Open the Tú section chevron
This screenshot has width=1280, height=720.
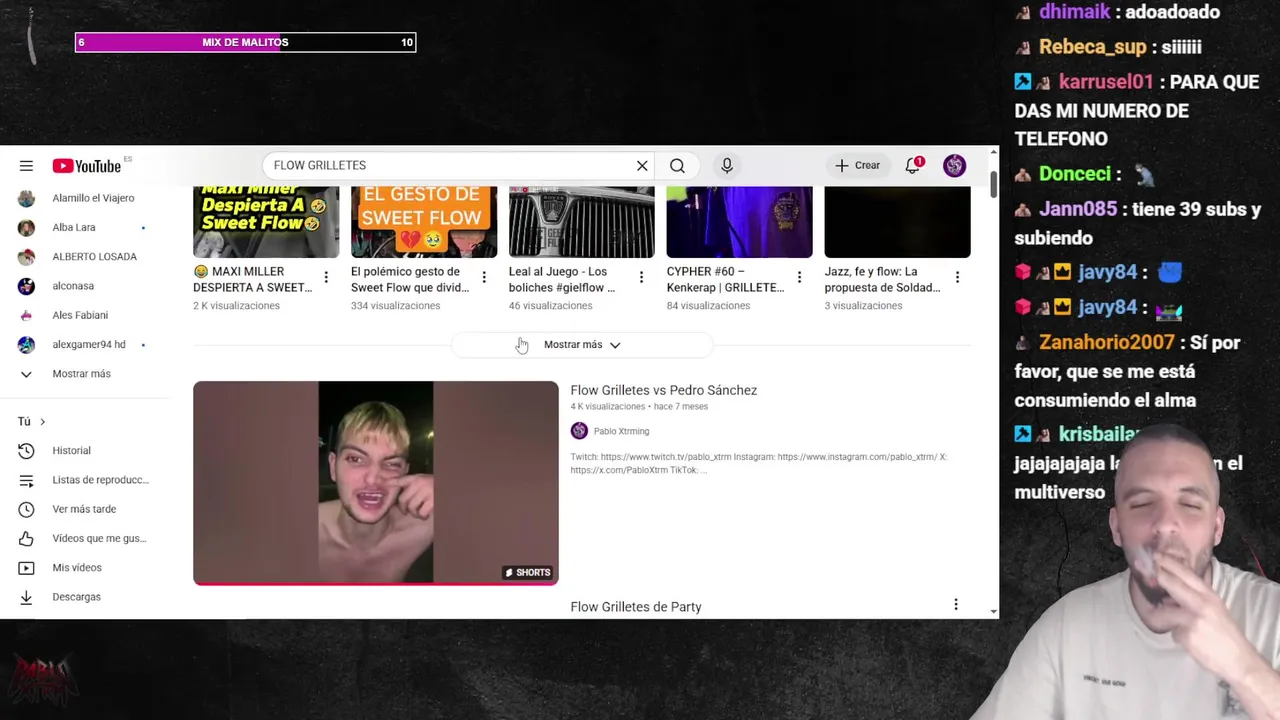click(42, 422)
